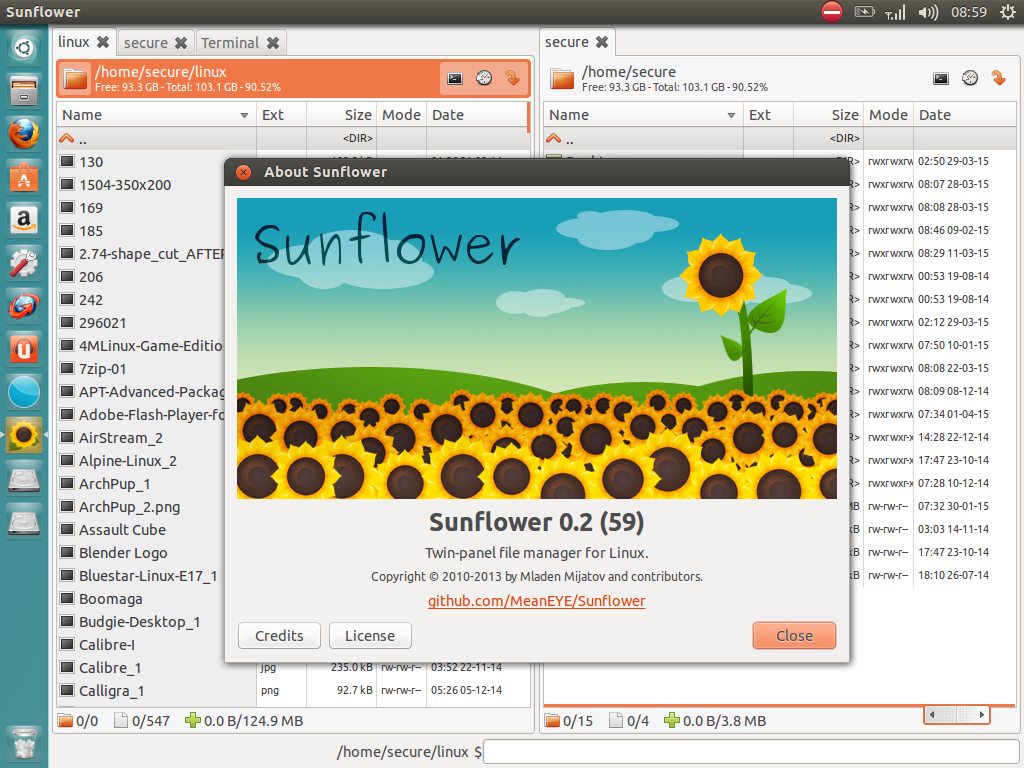The image size is (1024, 768).
Task: Click history clock icon in left panel
Action: 484,78
